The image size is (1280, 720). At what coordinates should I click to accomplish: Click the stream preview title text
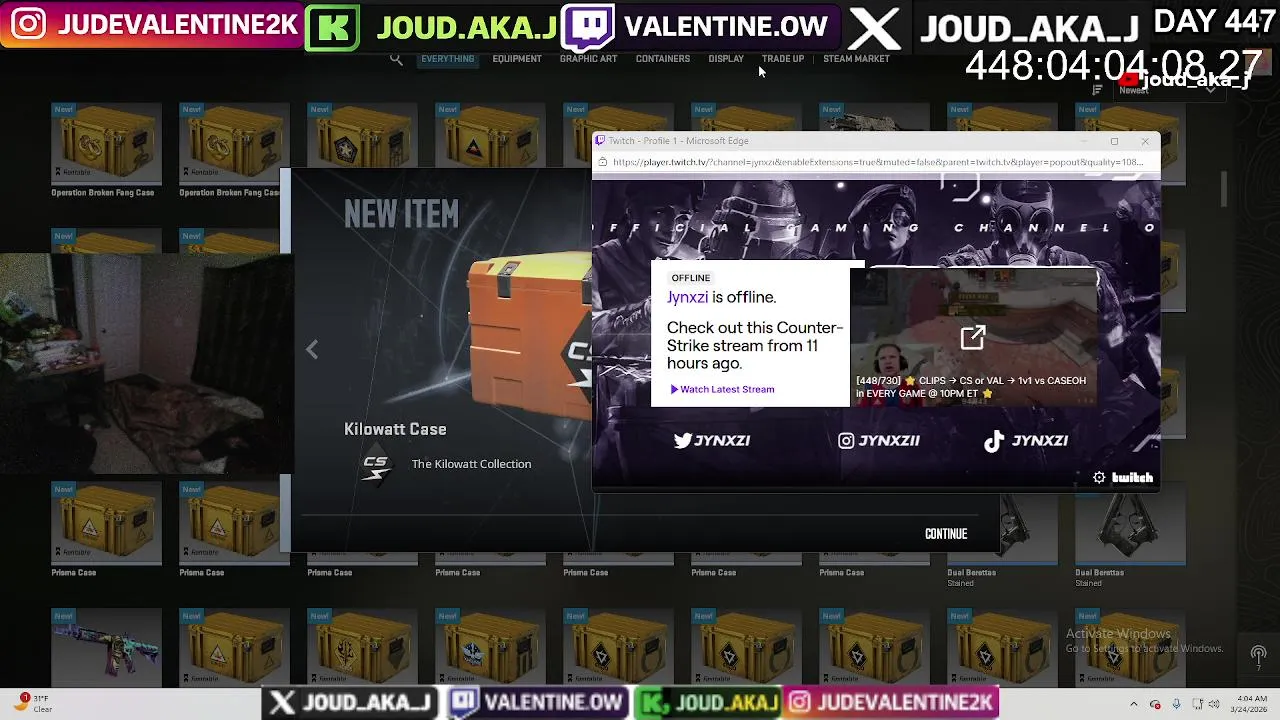[971, 387]
